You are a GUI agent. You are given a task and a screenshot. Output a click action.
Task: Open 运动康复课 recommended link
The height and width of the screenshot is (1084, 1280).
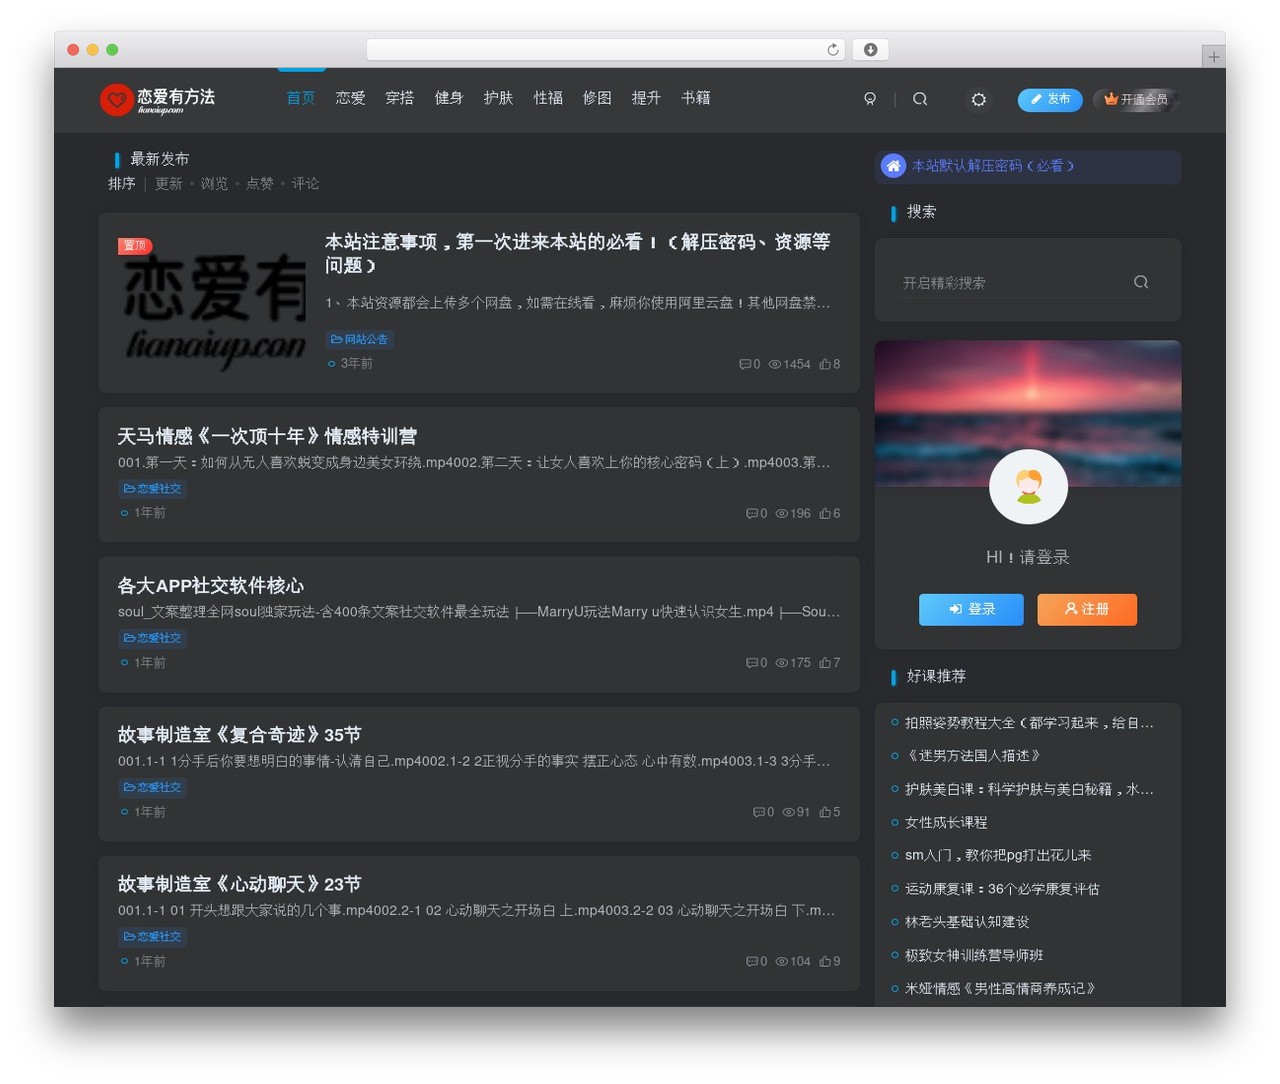1002,889
